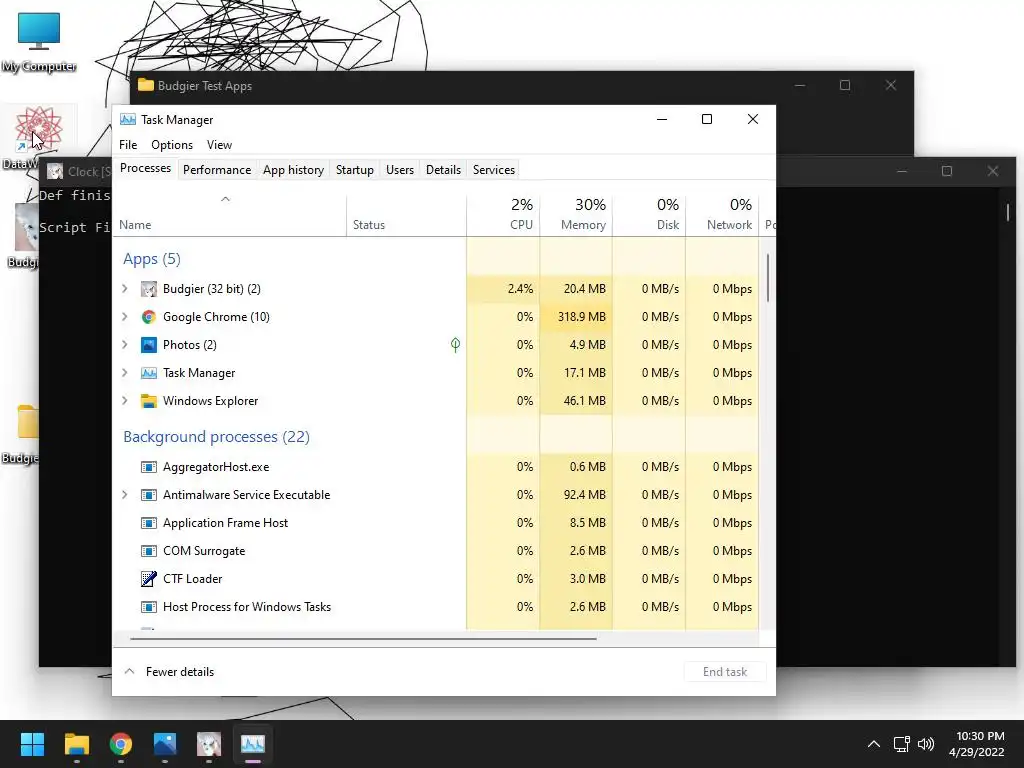Click the COM Surrogate process icon
The width and height of the screenshot is (1024, 768).
pyautogui.click(x=149, y=551)
